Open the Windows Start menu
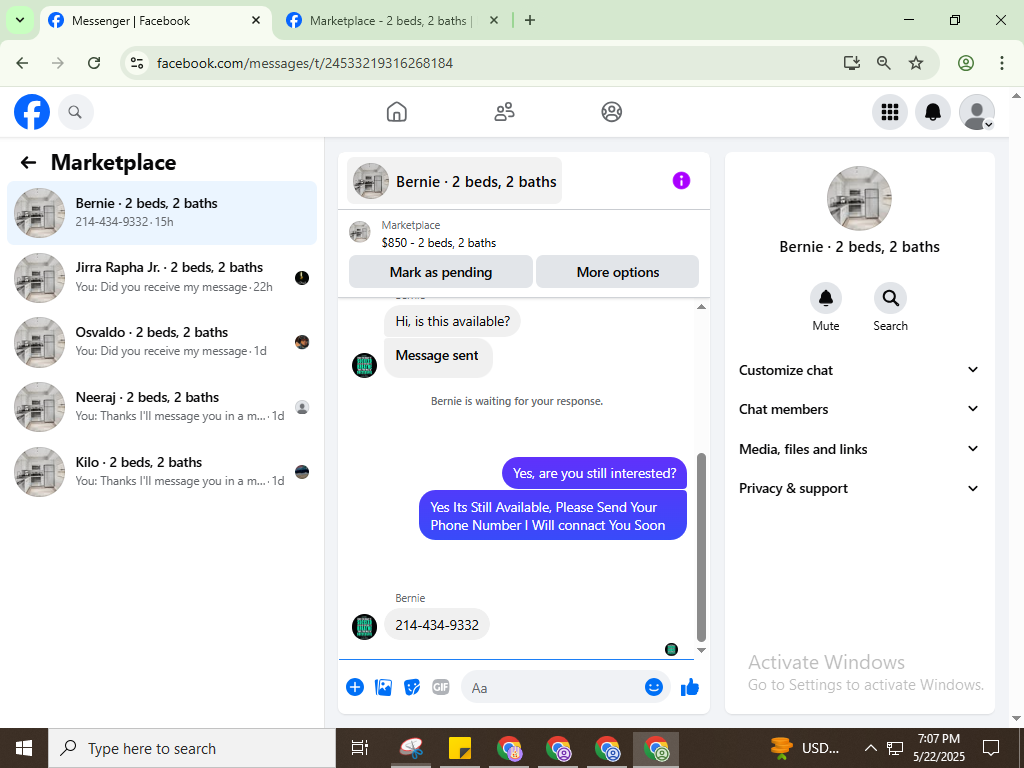 tap(24, 748)
